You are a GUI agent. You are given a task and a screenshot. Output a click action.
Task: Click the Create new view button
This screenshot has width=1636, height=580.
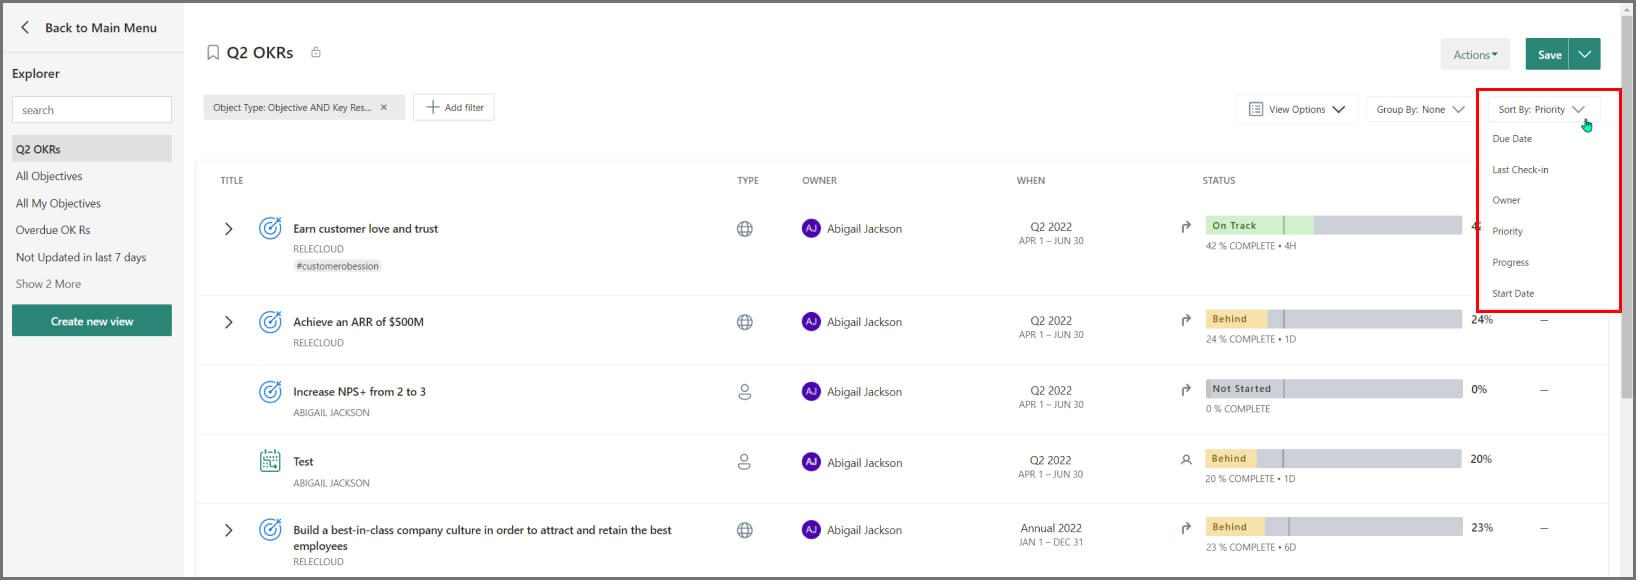click(x=92, y=321)
